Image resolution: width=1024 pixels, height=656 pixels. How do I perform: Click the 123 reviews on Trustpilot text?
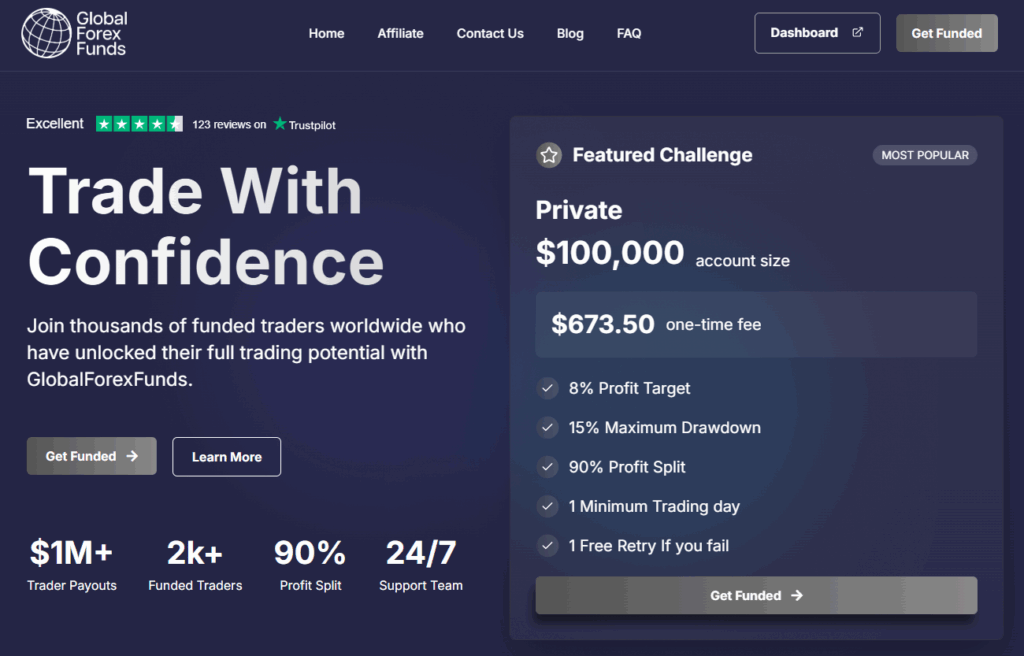(264, 124)
